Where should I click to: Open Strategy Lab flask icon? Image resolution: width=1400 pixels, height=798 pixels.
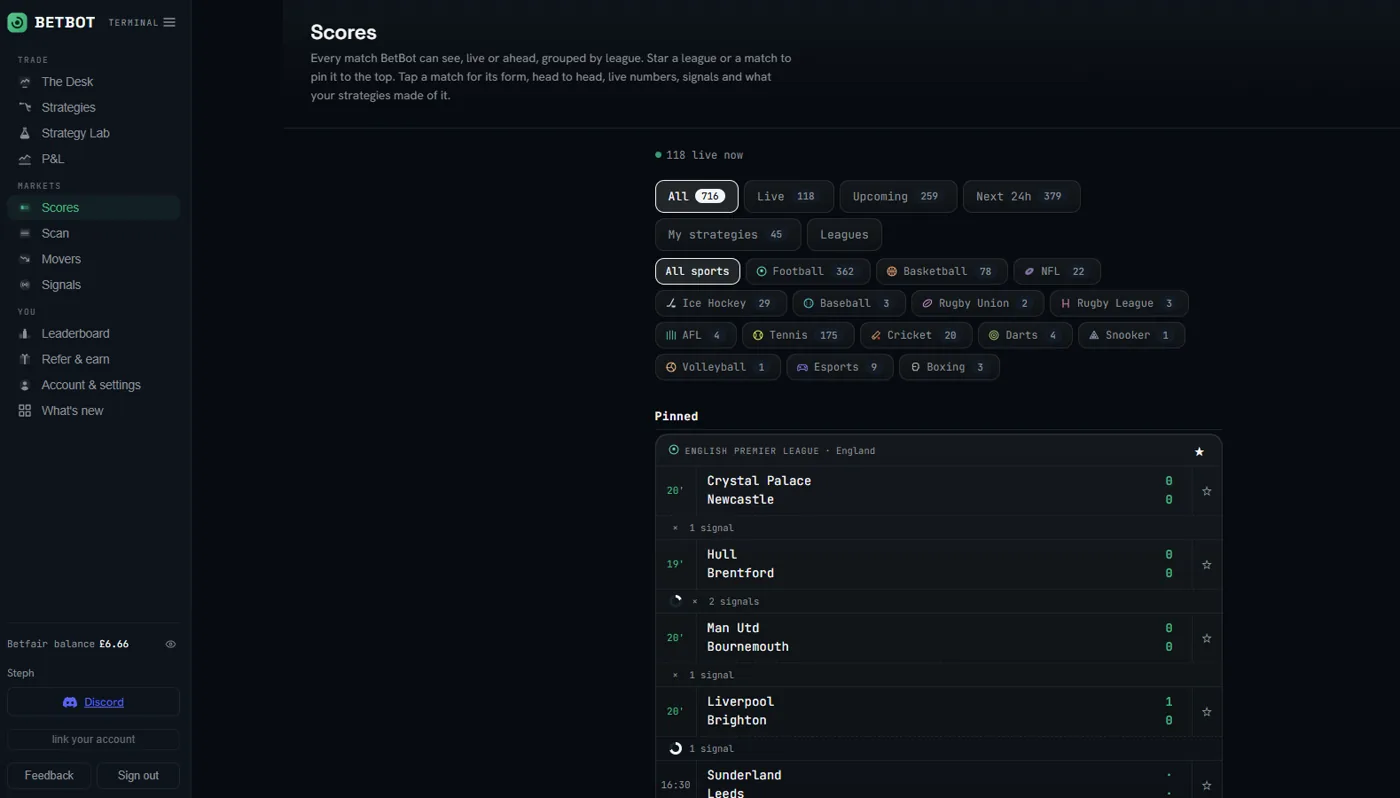pos(25,133)
